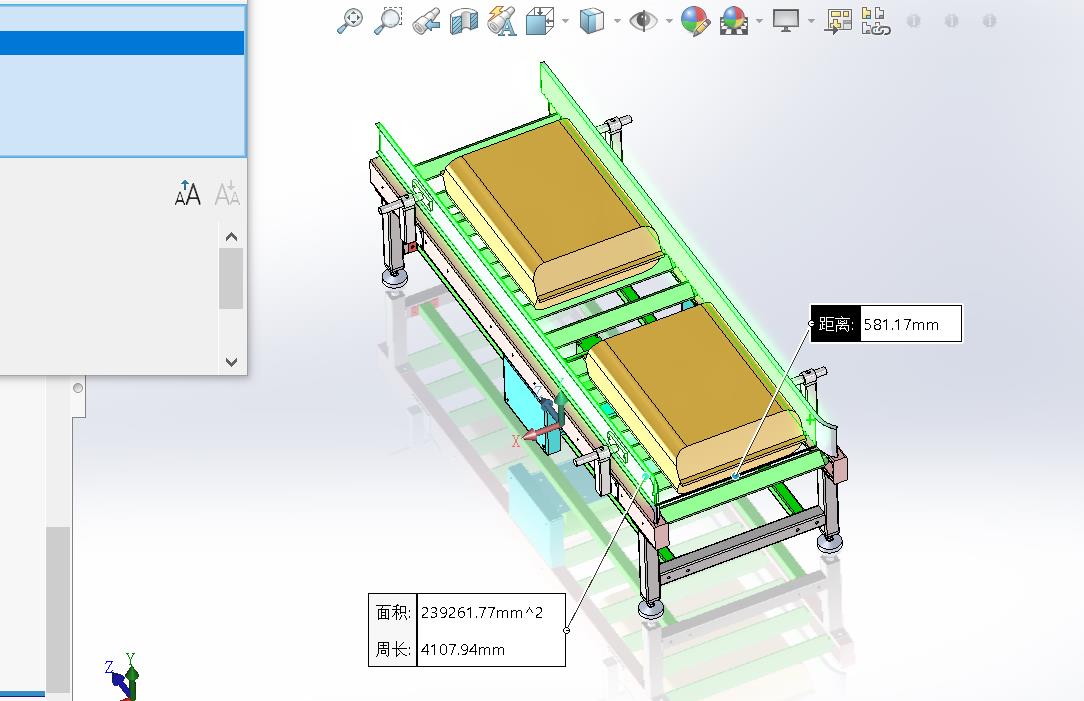This screenshot has height=701, width=1084.
Task: Click the View Settings monitor icon
Action: 786,21
